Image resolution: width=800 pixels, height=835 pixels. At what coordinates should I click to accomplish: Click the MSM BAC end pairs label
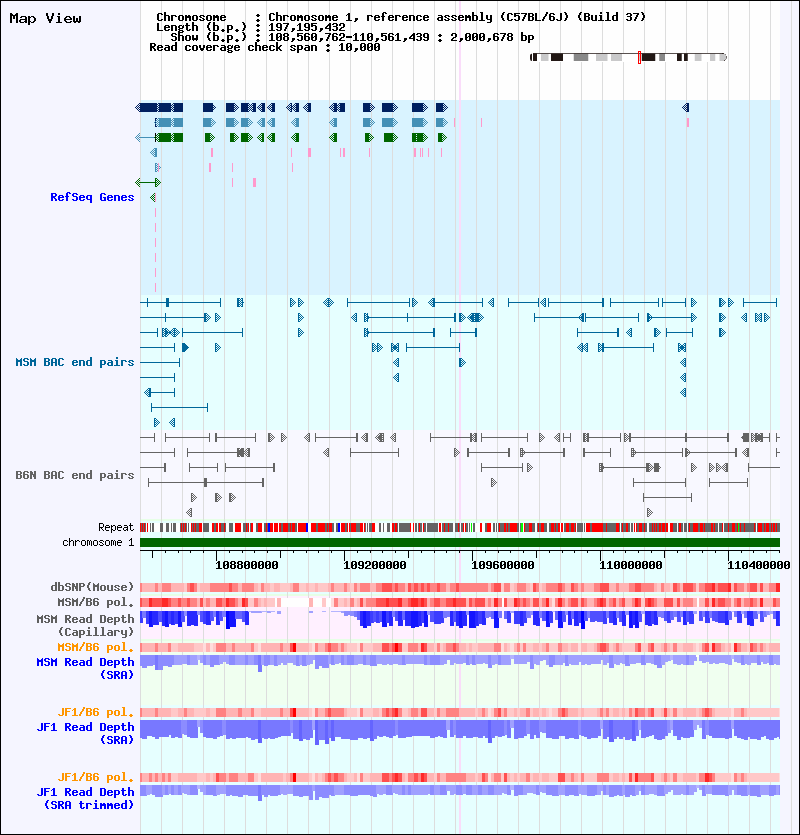[x=75, y=362]
